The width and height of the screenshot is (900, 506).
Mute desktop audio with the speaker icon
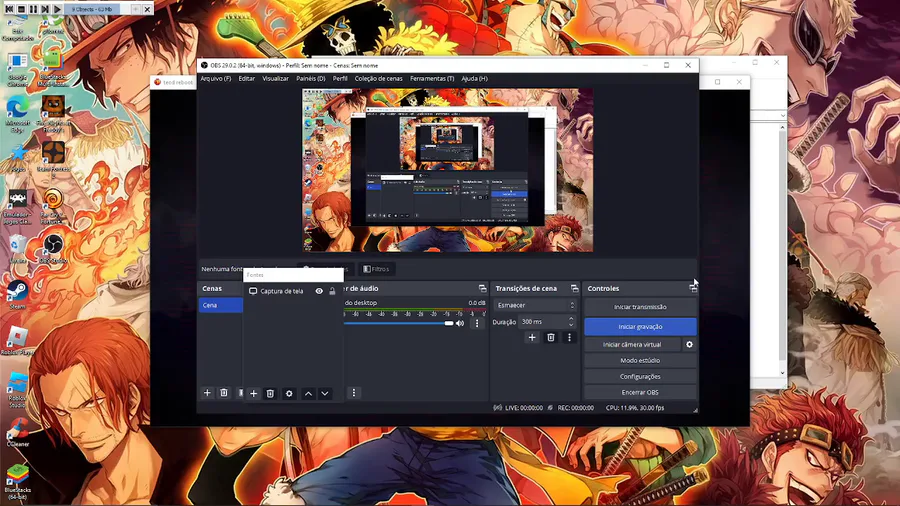460,324
